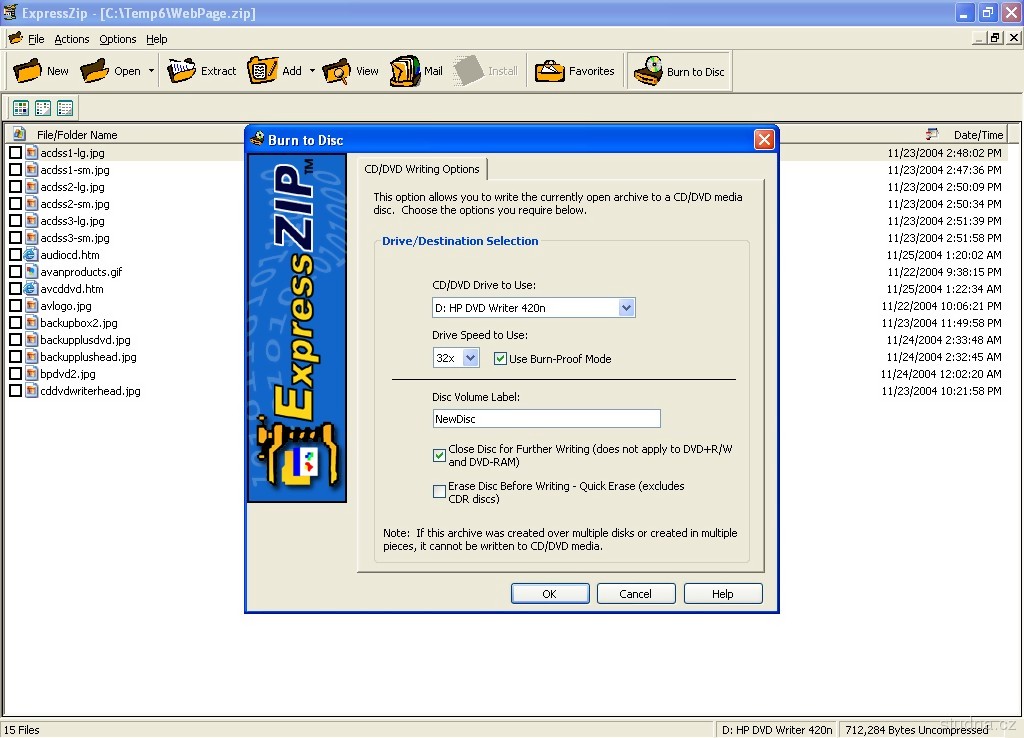Click the acdss1-lg.jpg file icon

(31, 153)
